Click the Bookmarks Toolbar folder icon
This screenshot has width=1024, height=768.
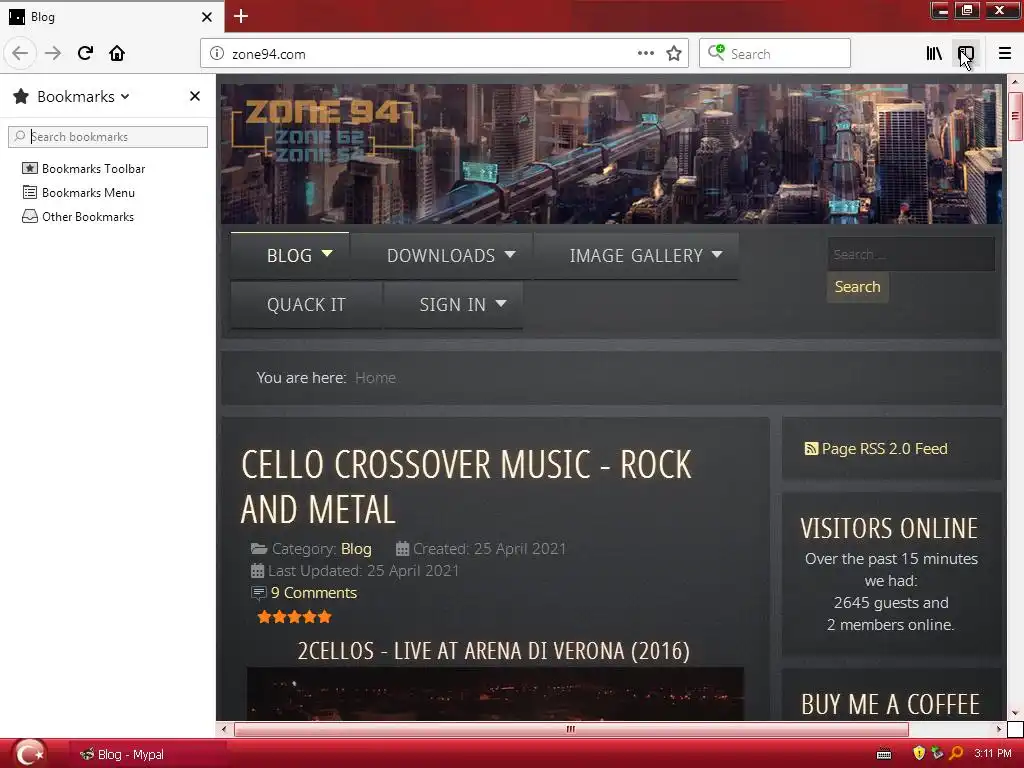(29, 168)
